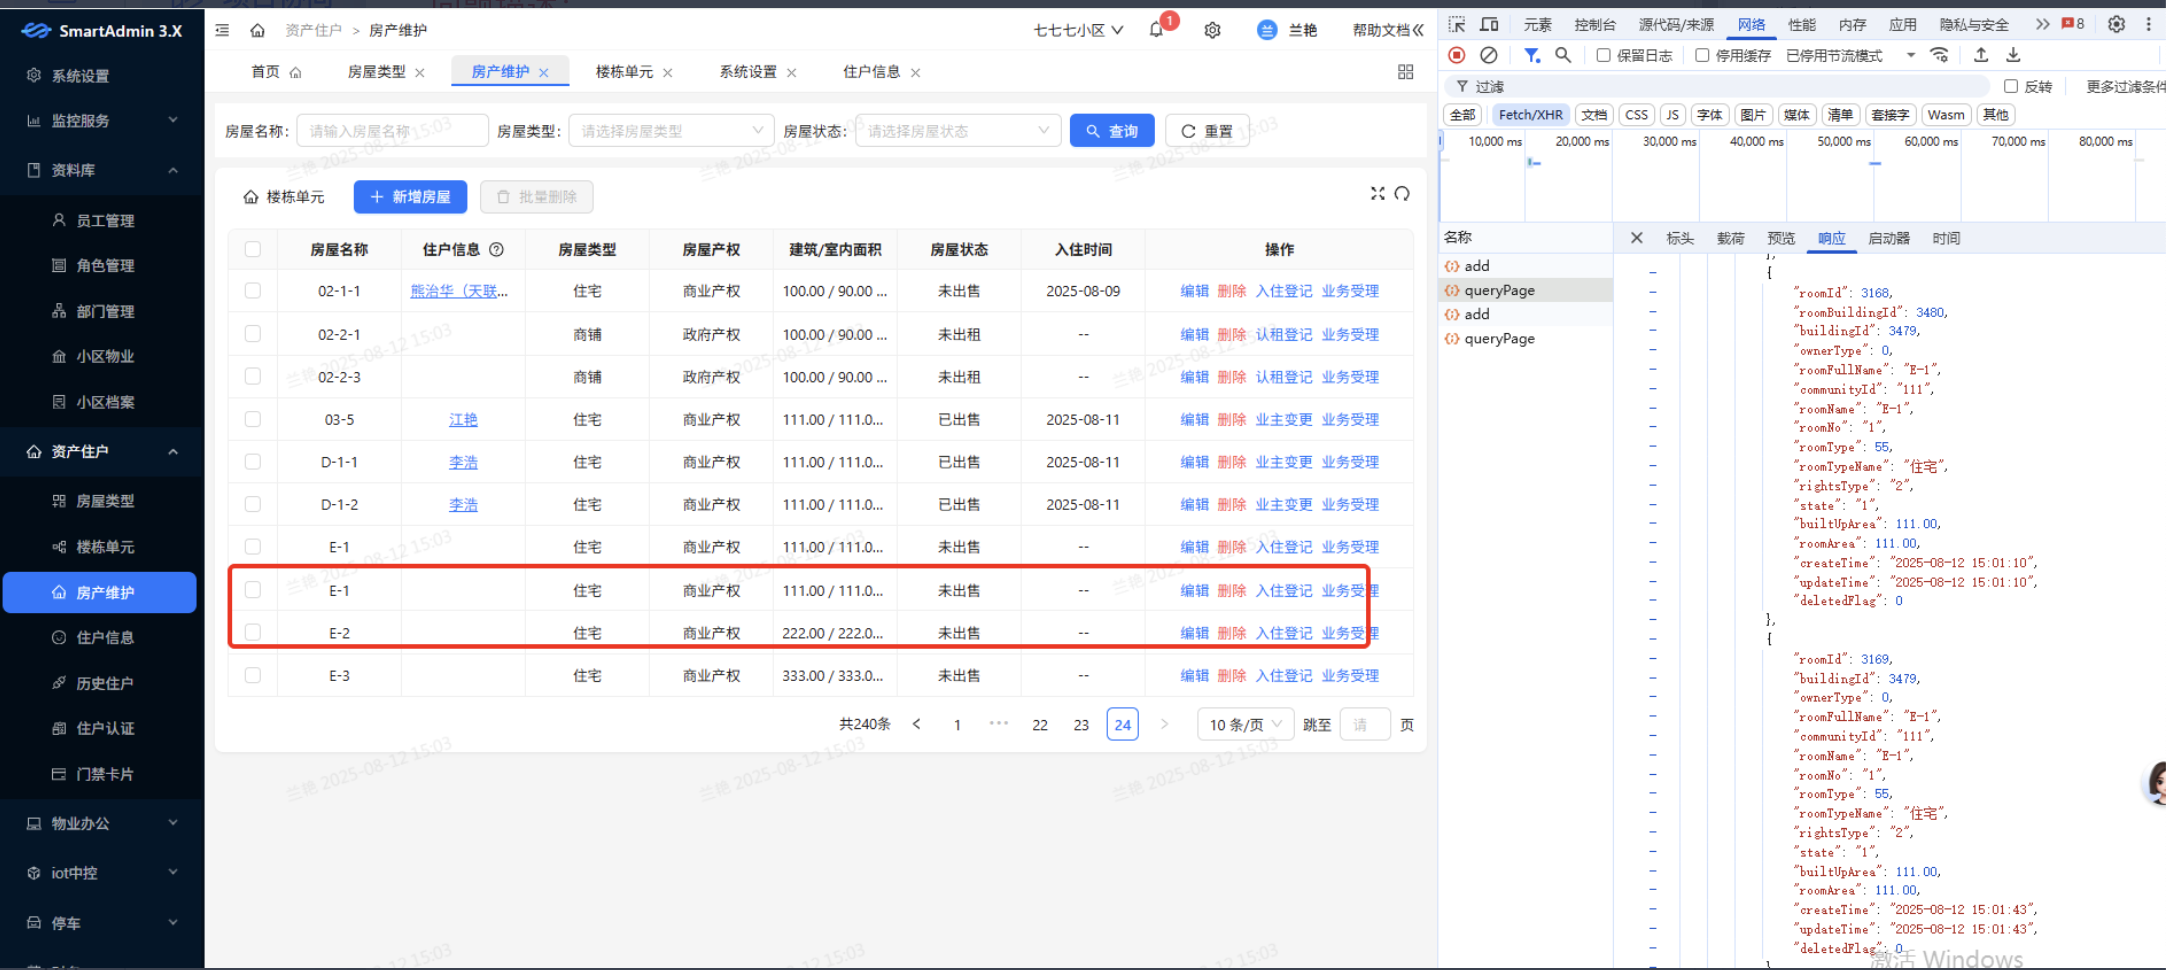Open settings gear in top header

1212,30
